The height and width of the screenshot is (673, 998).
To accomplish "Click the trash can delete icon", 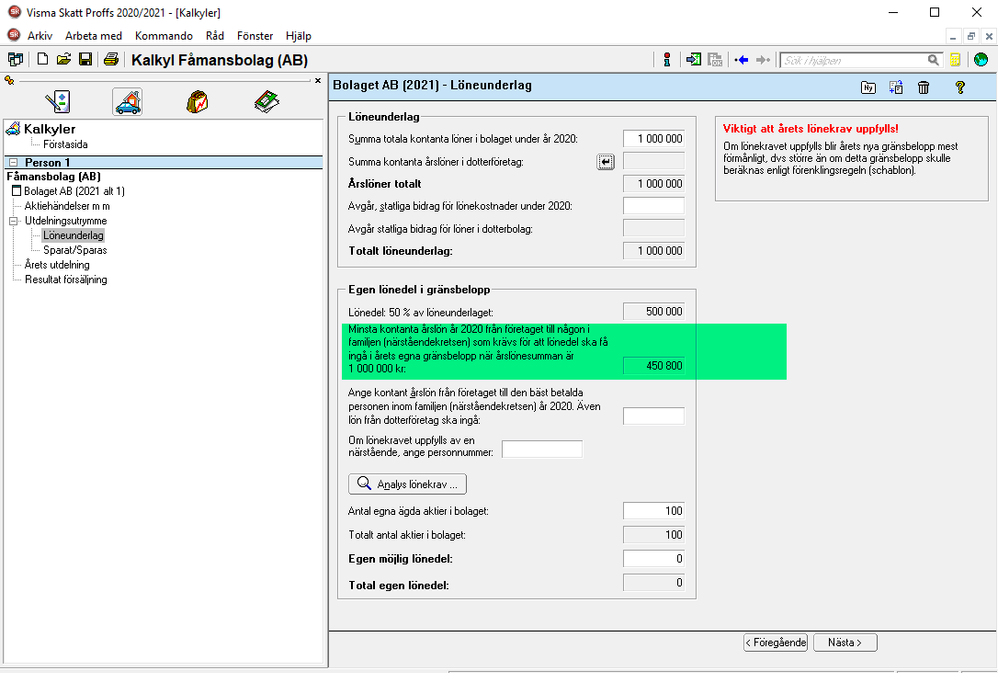I will click(924, 88).
